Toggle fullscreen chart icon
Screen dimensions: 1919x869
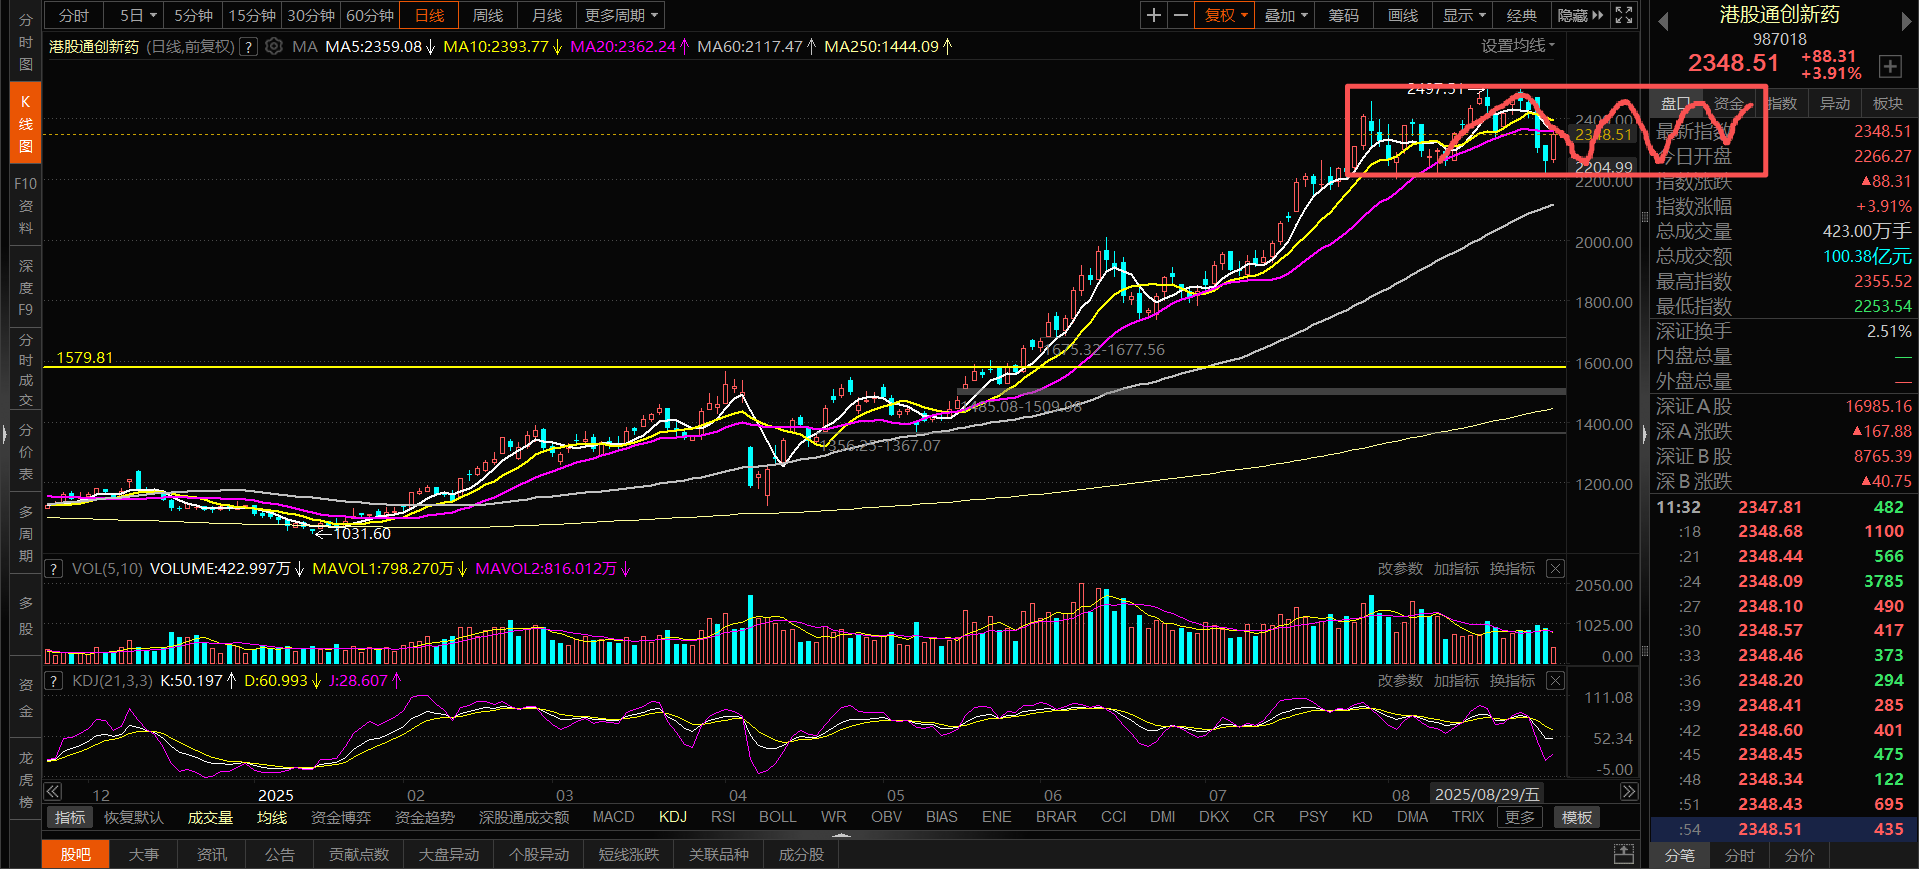click(1624, 15)
